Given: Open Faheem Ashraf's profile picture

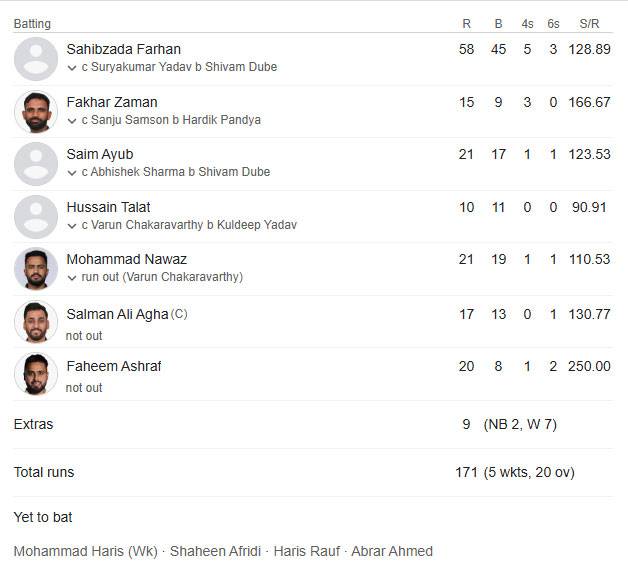Looking at the screenshot, I should 36,374.
